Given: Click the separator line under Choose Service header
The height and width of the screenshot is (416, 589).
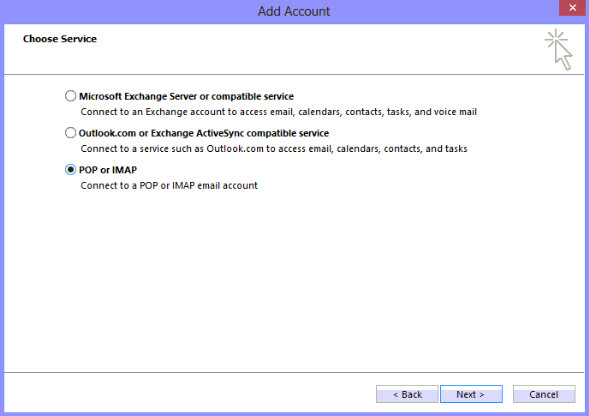Looking at the screenshot, I should [294, 74].
